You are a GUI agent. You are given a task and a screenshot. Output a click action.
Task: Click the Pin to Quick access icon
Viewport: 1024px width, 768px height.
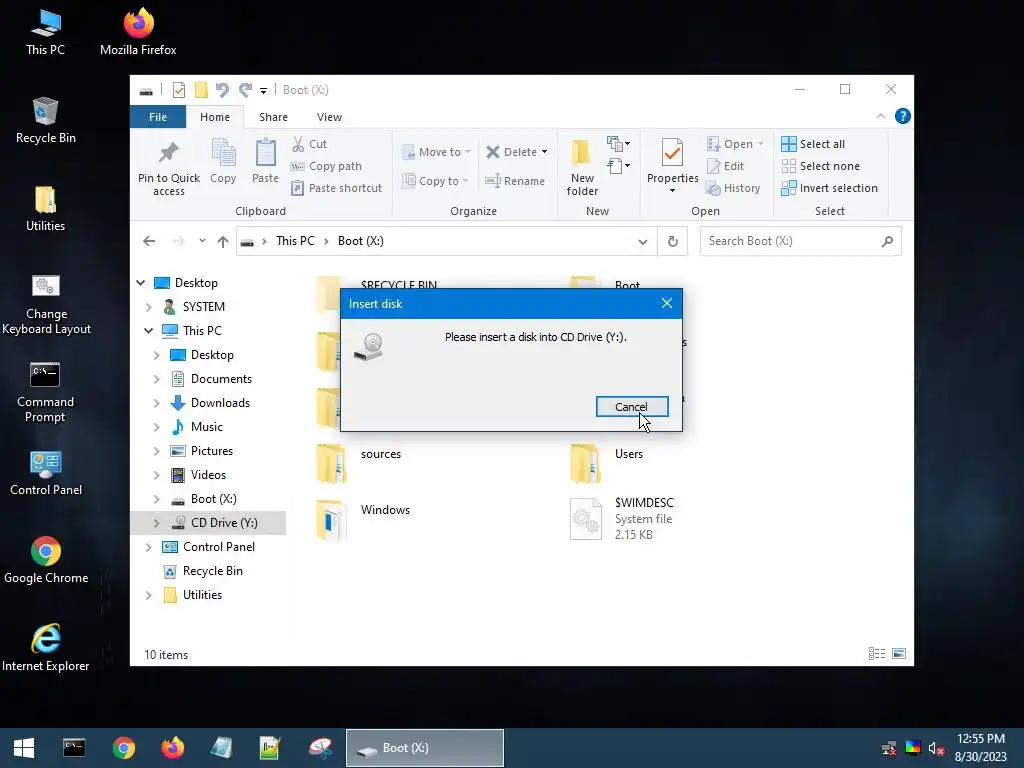(168, 152)
